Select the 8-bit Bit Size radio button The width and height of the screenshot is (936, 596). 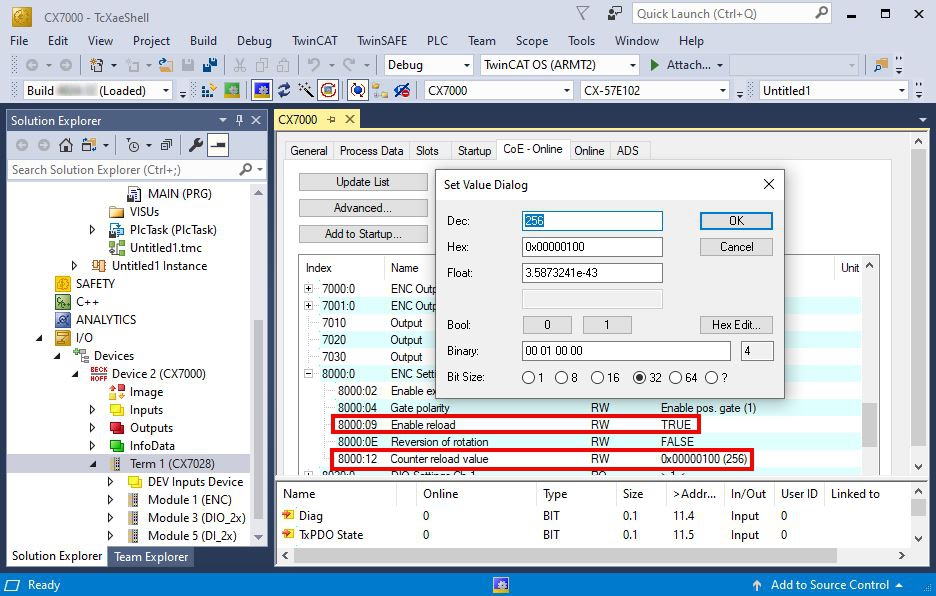tap(562, 377)
